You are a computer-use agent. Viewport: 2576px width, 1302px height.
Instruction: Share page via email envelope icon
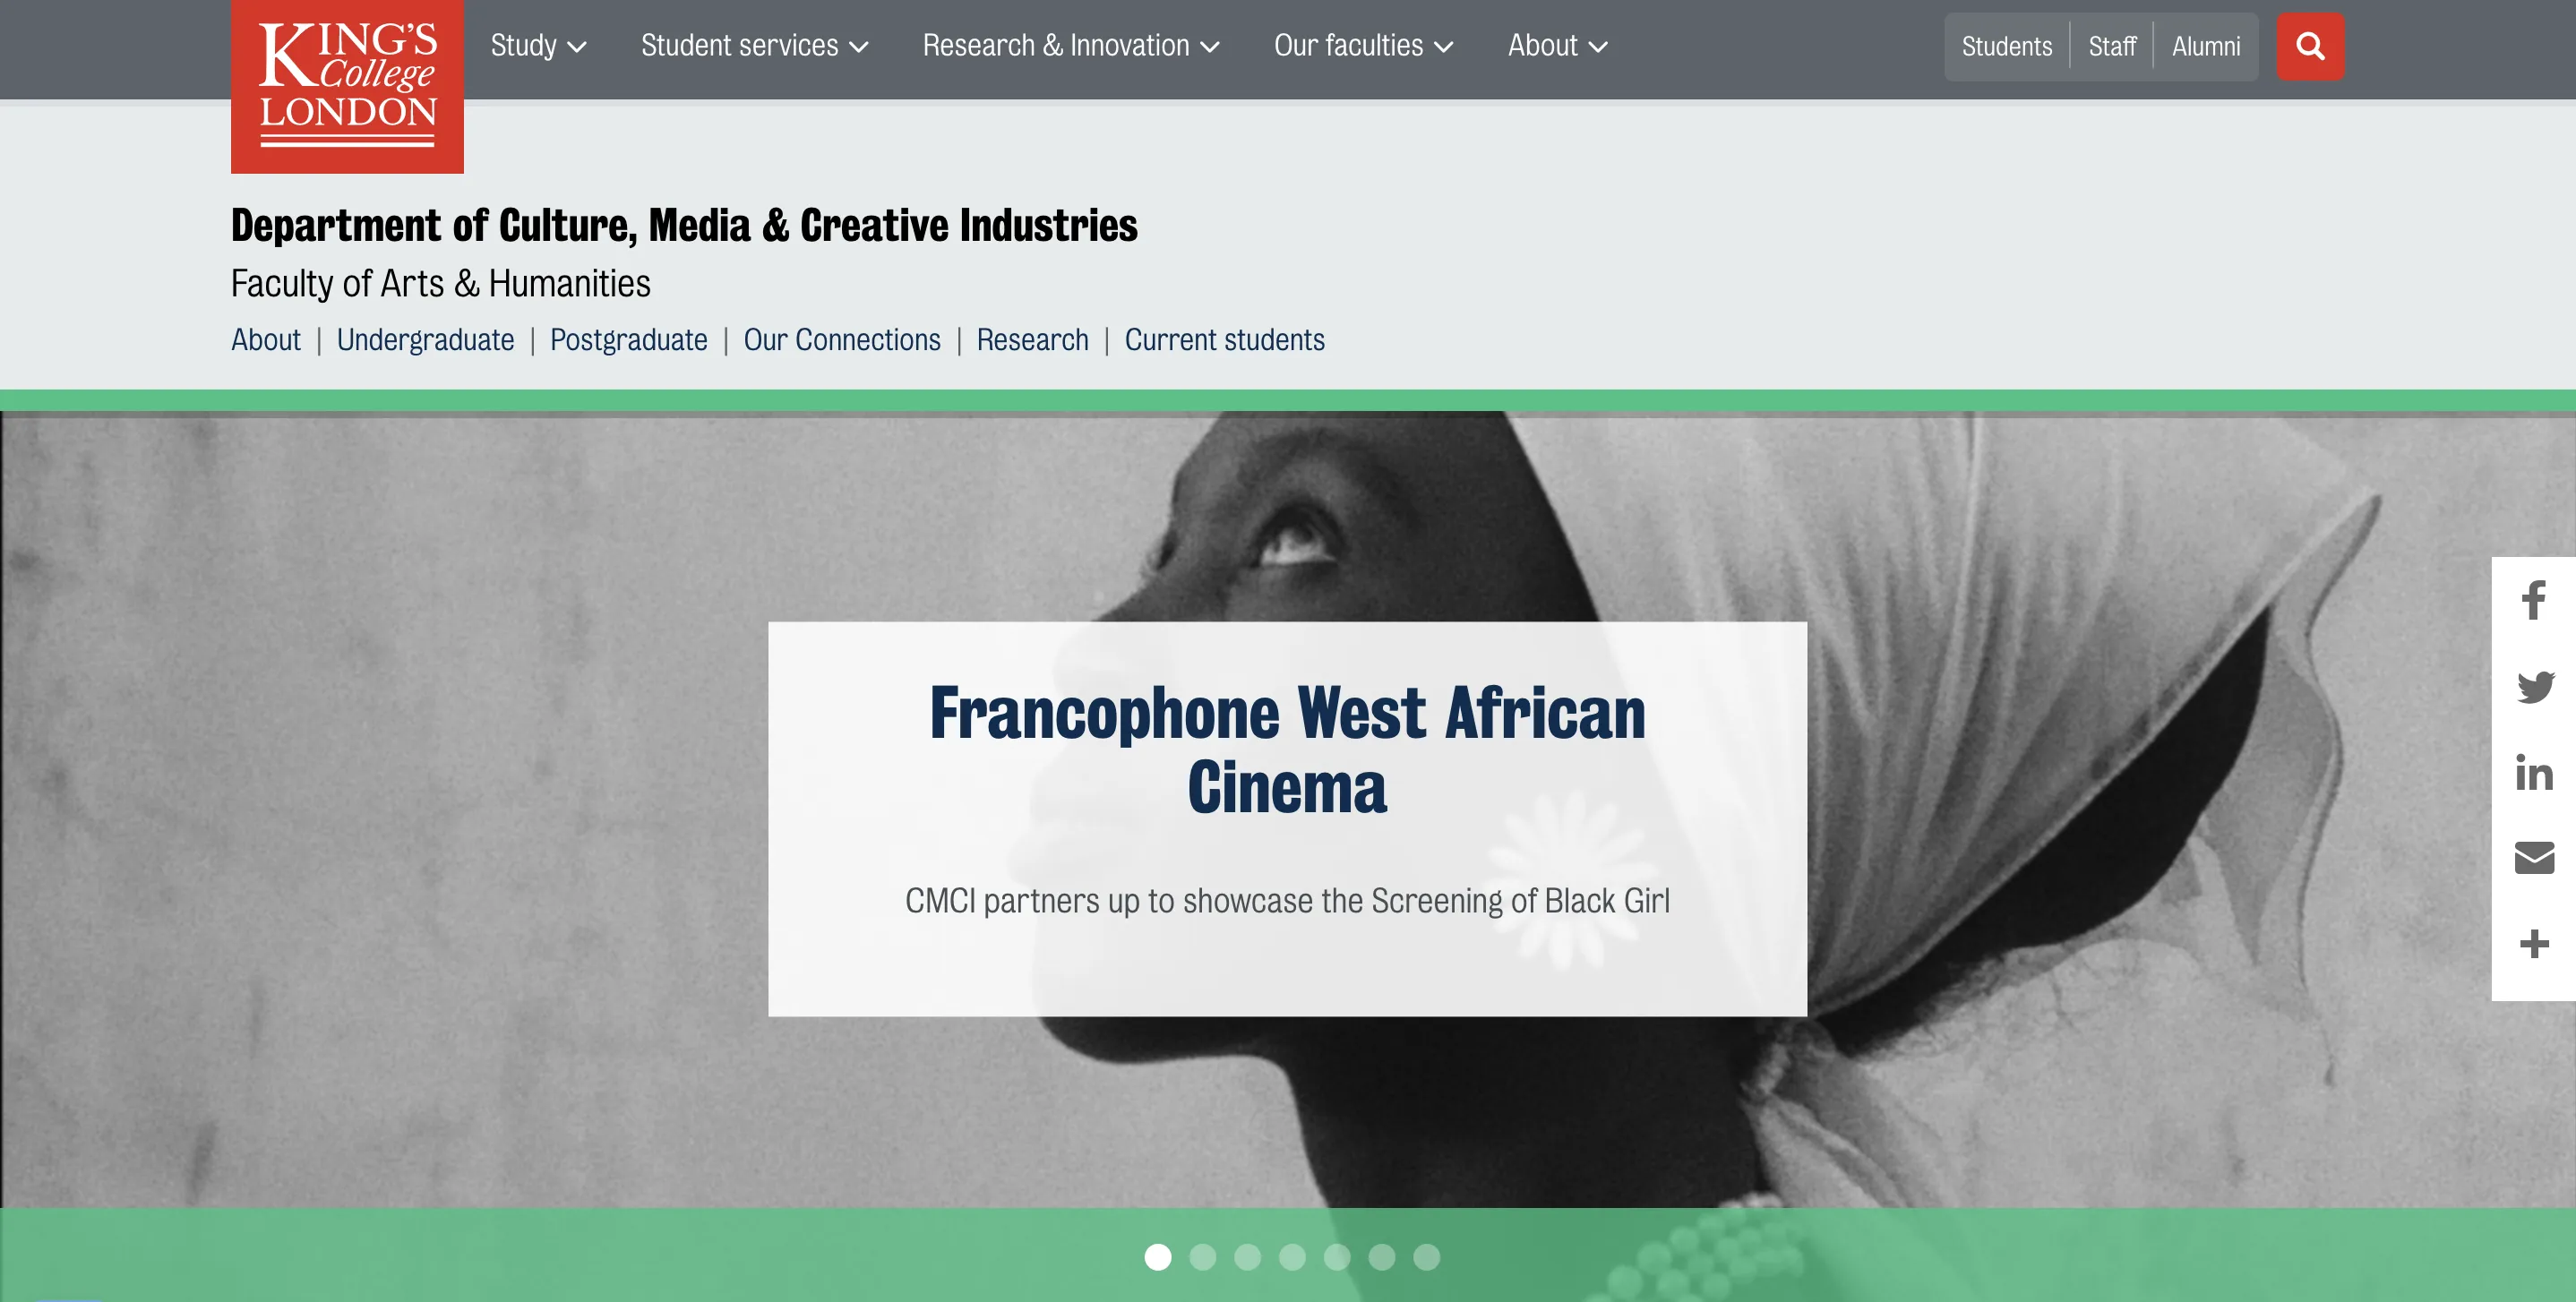coord(2534,858)
